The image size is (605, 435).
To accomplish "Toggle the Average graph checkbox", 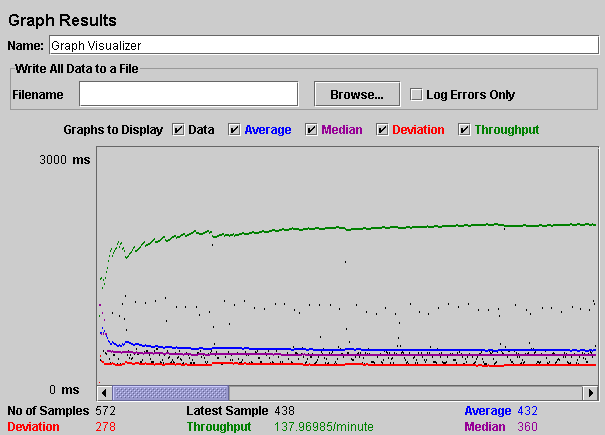I will pyautogui.click(x=234, y=130).
